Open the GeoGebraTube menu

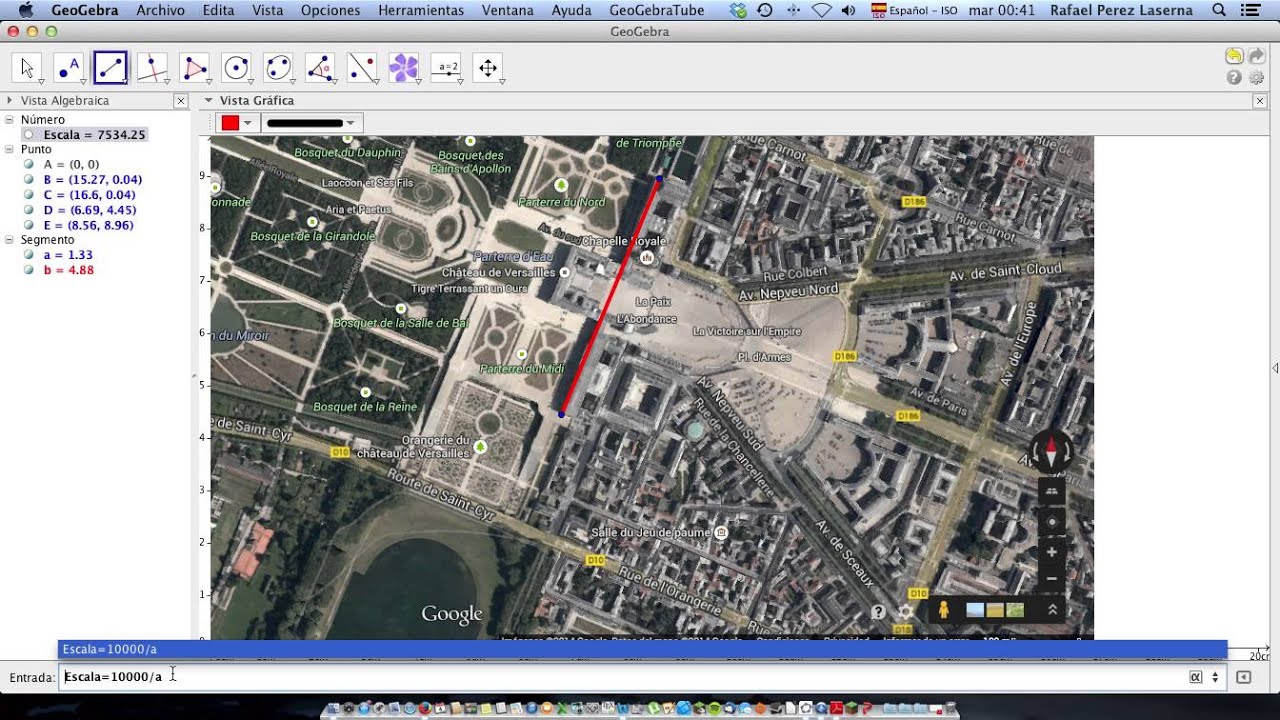(655, 10)
